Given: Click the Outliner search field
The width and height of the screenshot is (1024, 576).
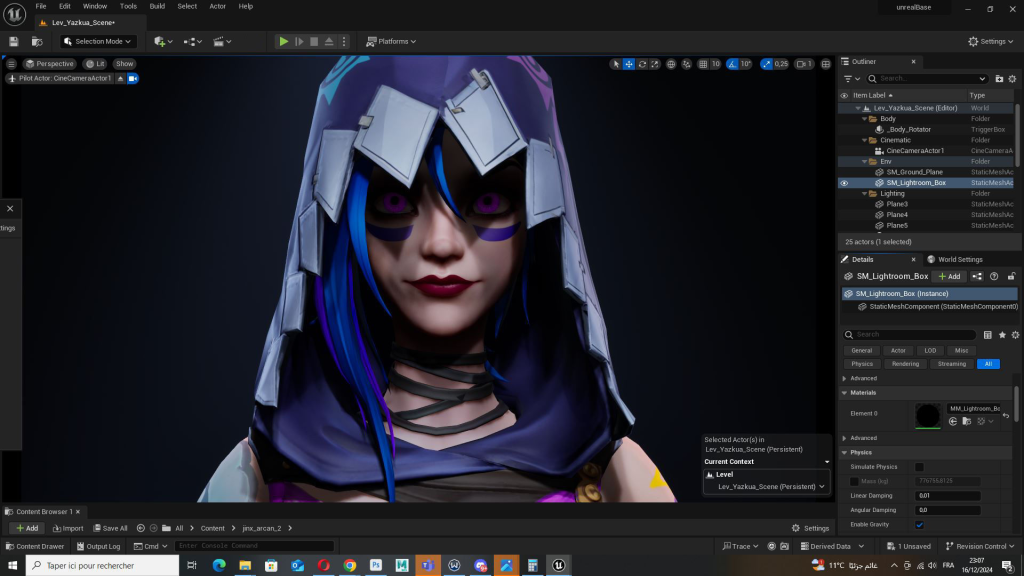Looking at the screenshot, I should (x=927, y=79).
